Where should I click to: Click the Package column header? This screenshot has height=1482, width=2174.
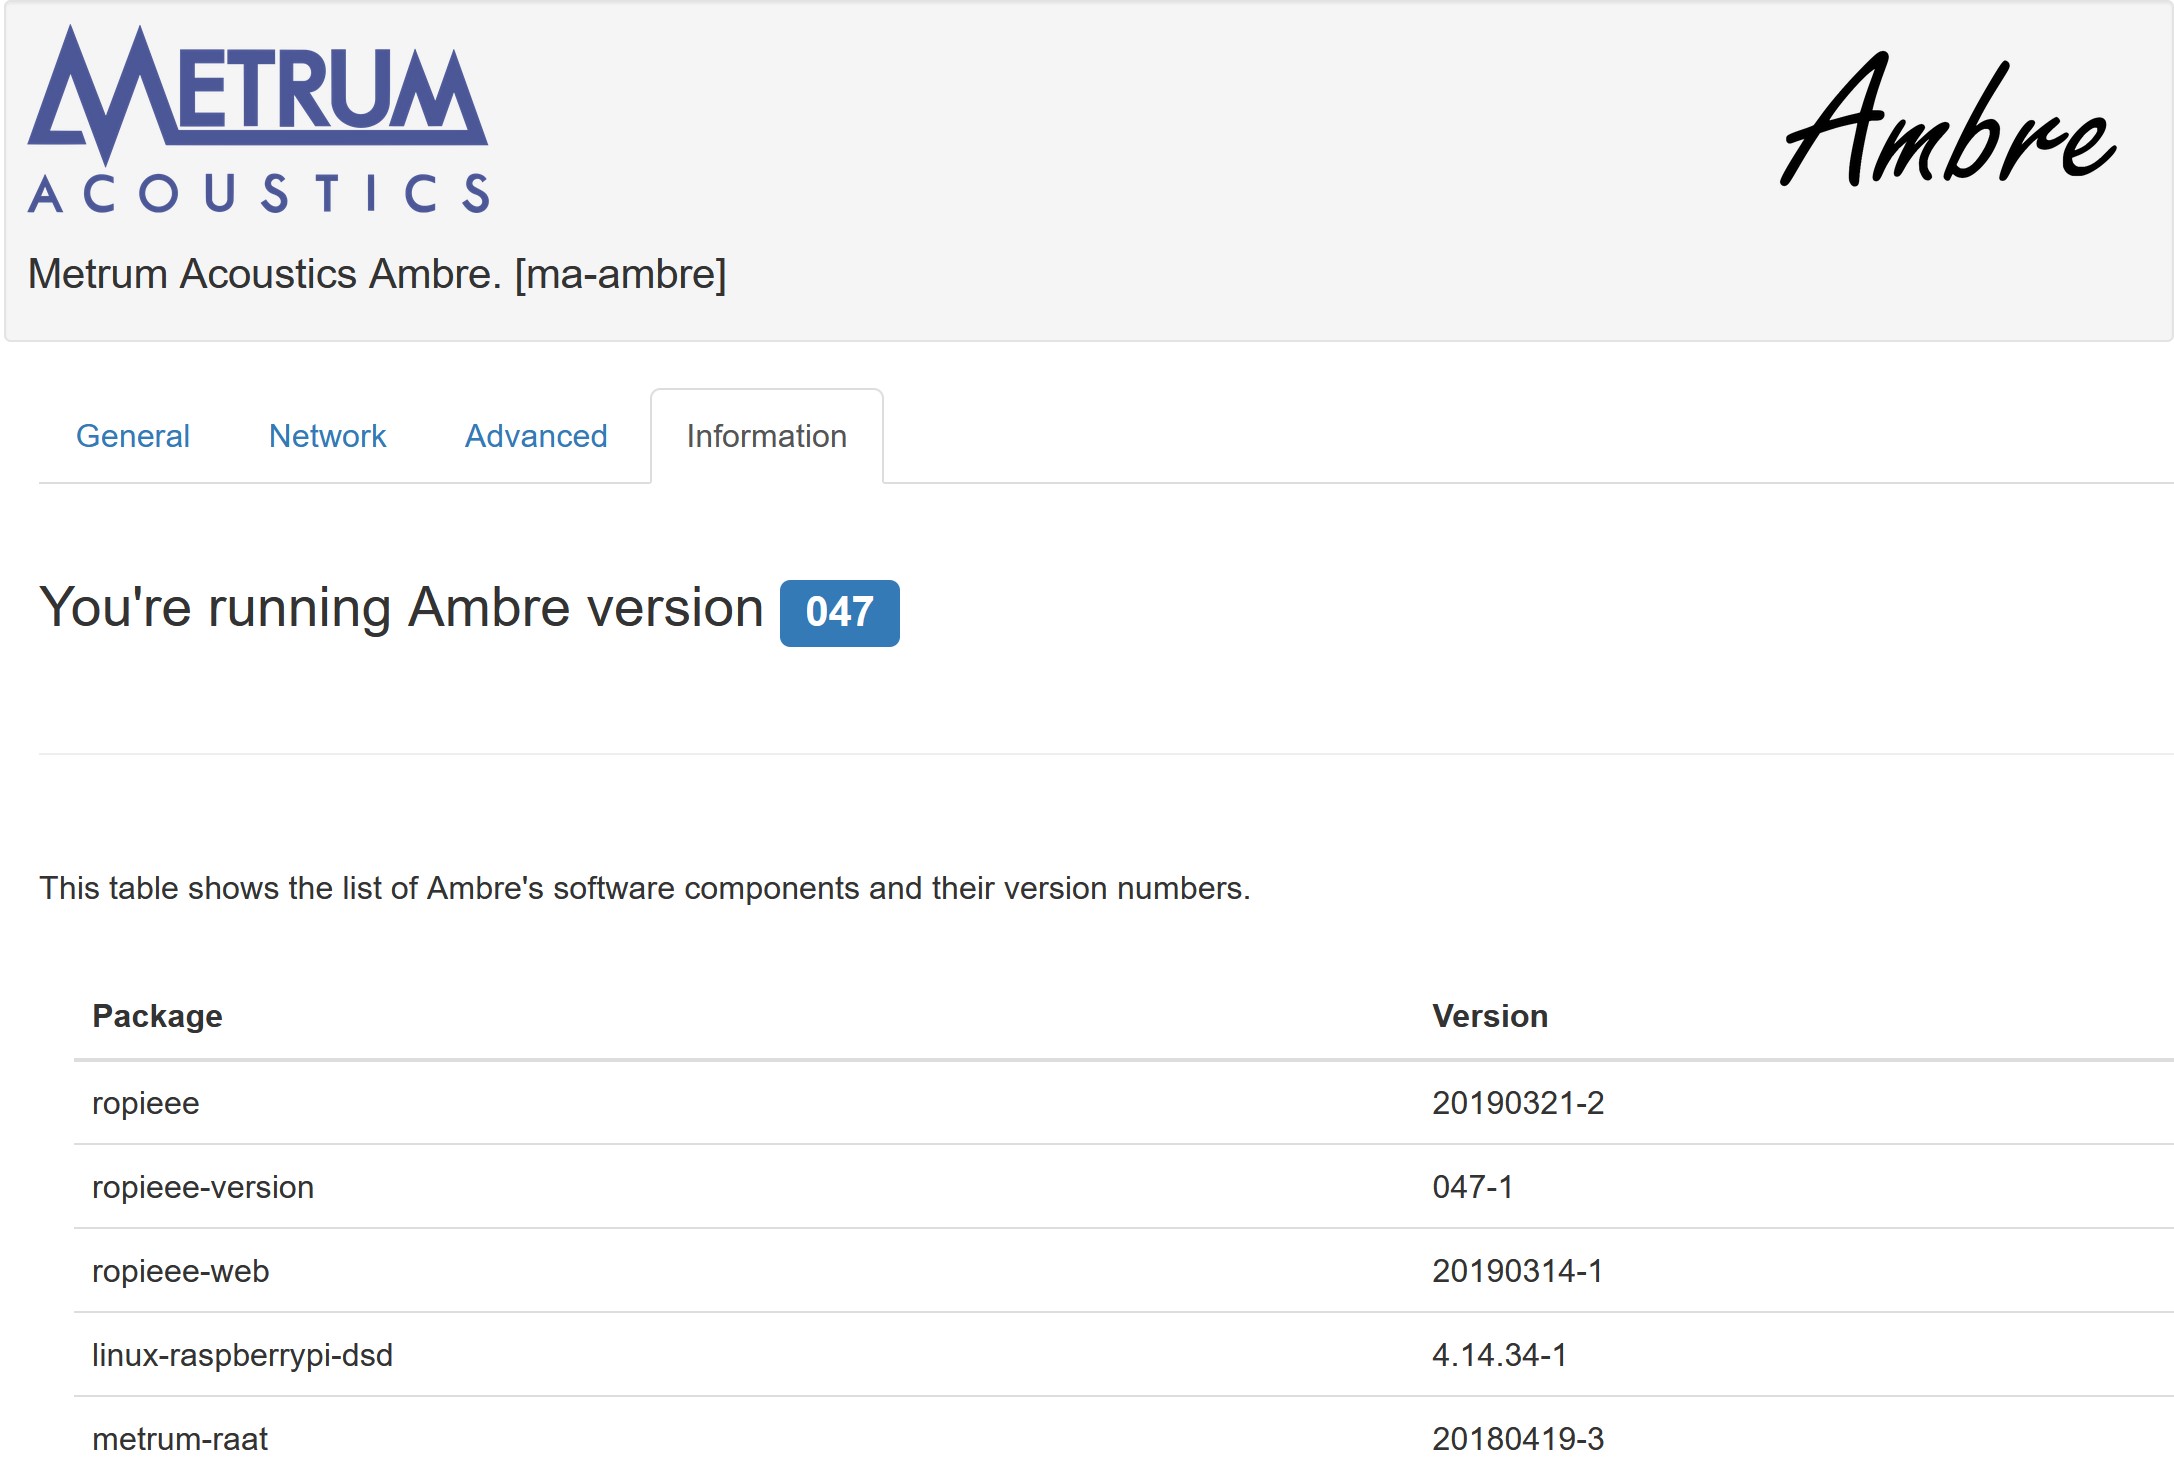[x=157, y=1016]
